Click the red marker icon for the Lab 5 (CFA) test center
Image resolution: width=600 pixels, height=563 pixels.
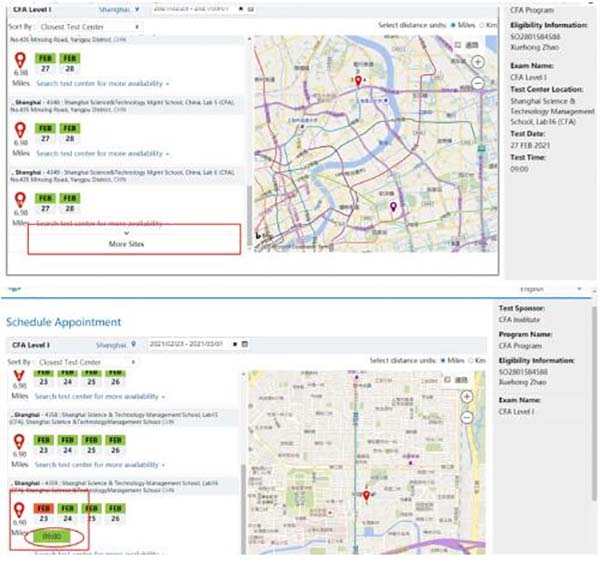click(x=20, y=129)
